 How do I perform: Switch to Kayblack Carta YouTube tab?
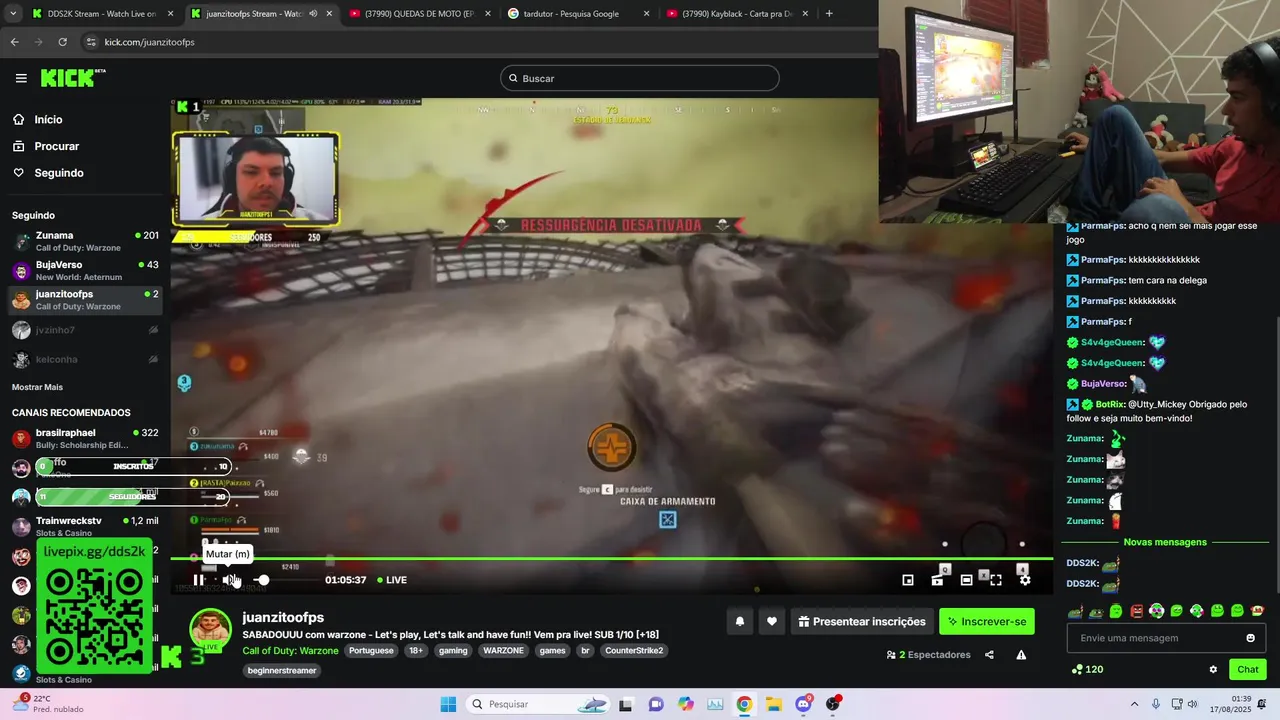point(737,14)
